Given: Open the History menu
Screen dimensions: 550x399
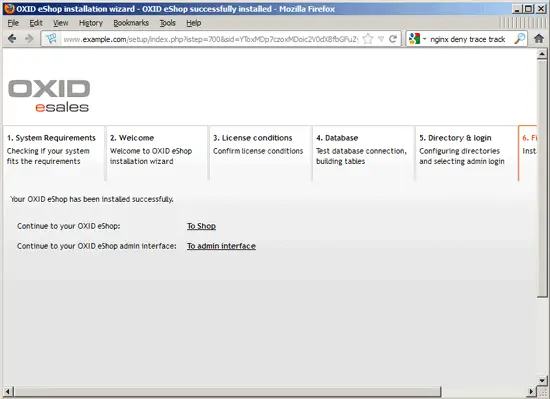Looking at the screenshot, I should click(90, 23).
